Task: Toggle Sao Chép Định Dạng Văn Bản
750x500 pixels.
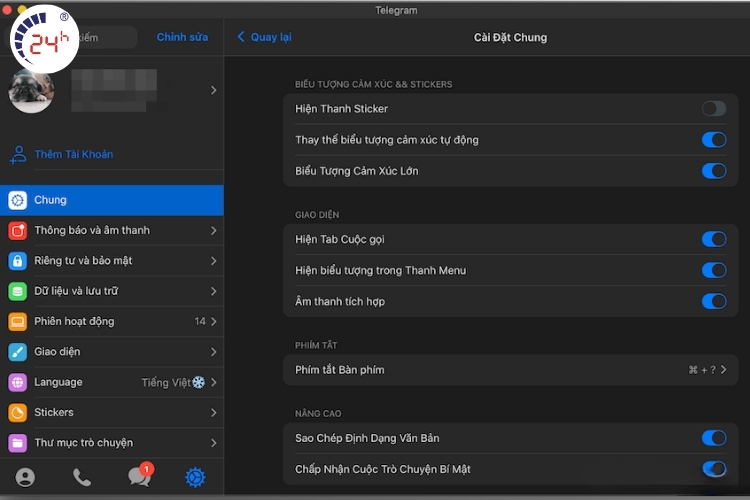Action: point(714,438)
